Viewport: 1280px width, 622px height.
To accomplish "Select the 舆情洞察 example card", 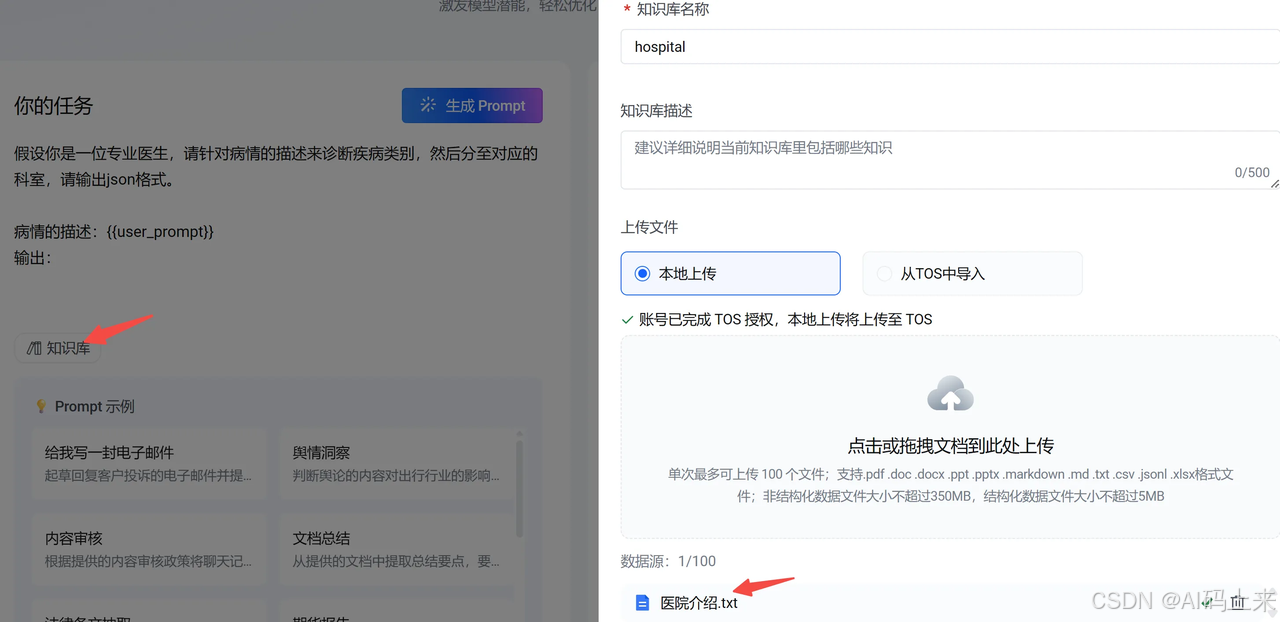I will click(x=396, y=464).
